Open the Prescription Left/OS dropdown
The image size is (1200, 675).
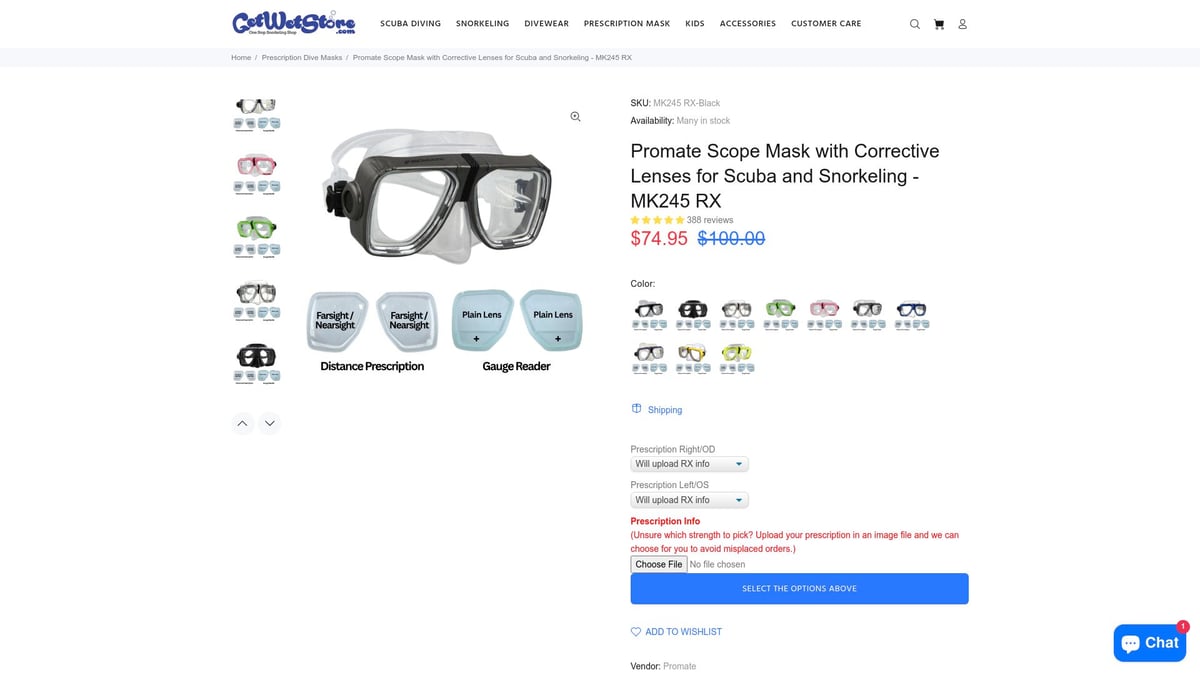pos(689,499)
